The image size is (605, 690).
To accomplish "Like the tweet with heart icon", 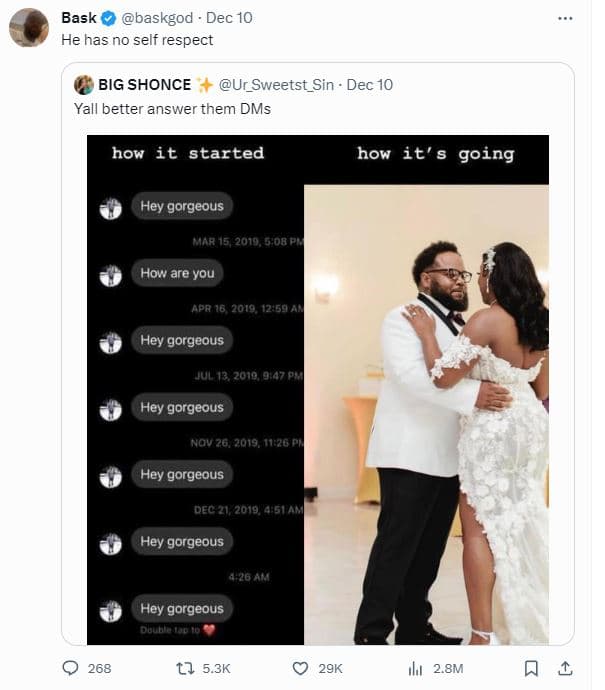I will [300, 668].
